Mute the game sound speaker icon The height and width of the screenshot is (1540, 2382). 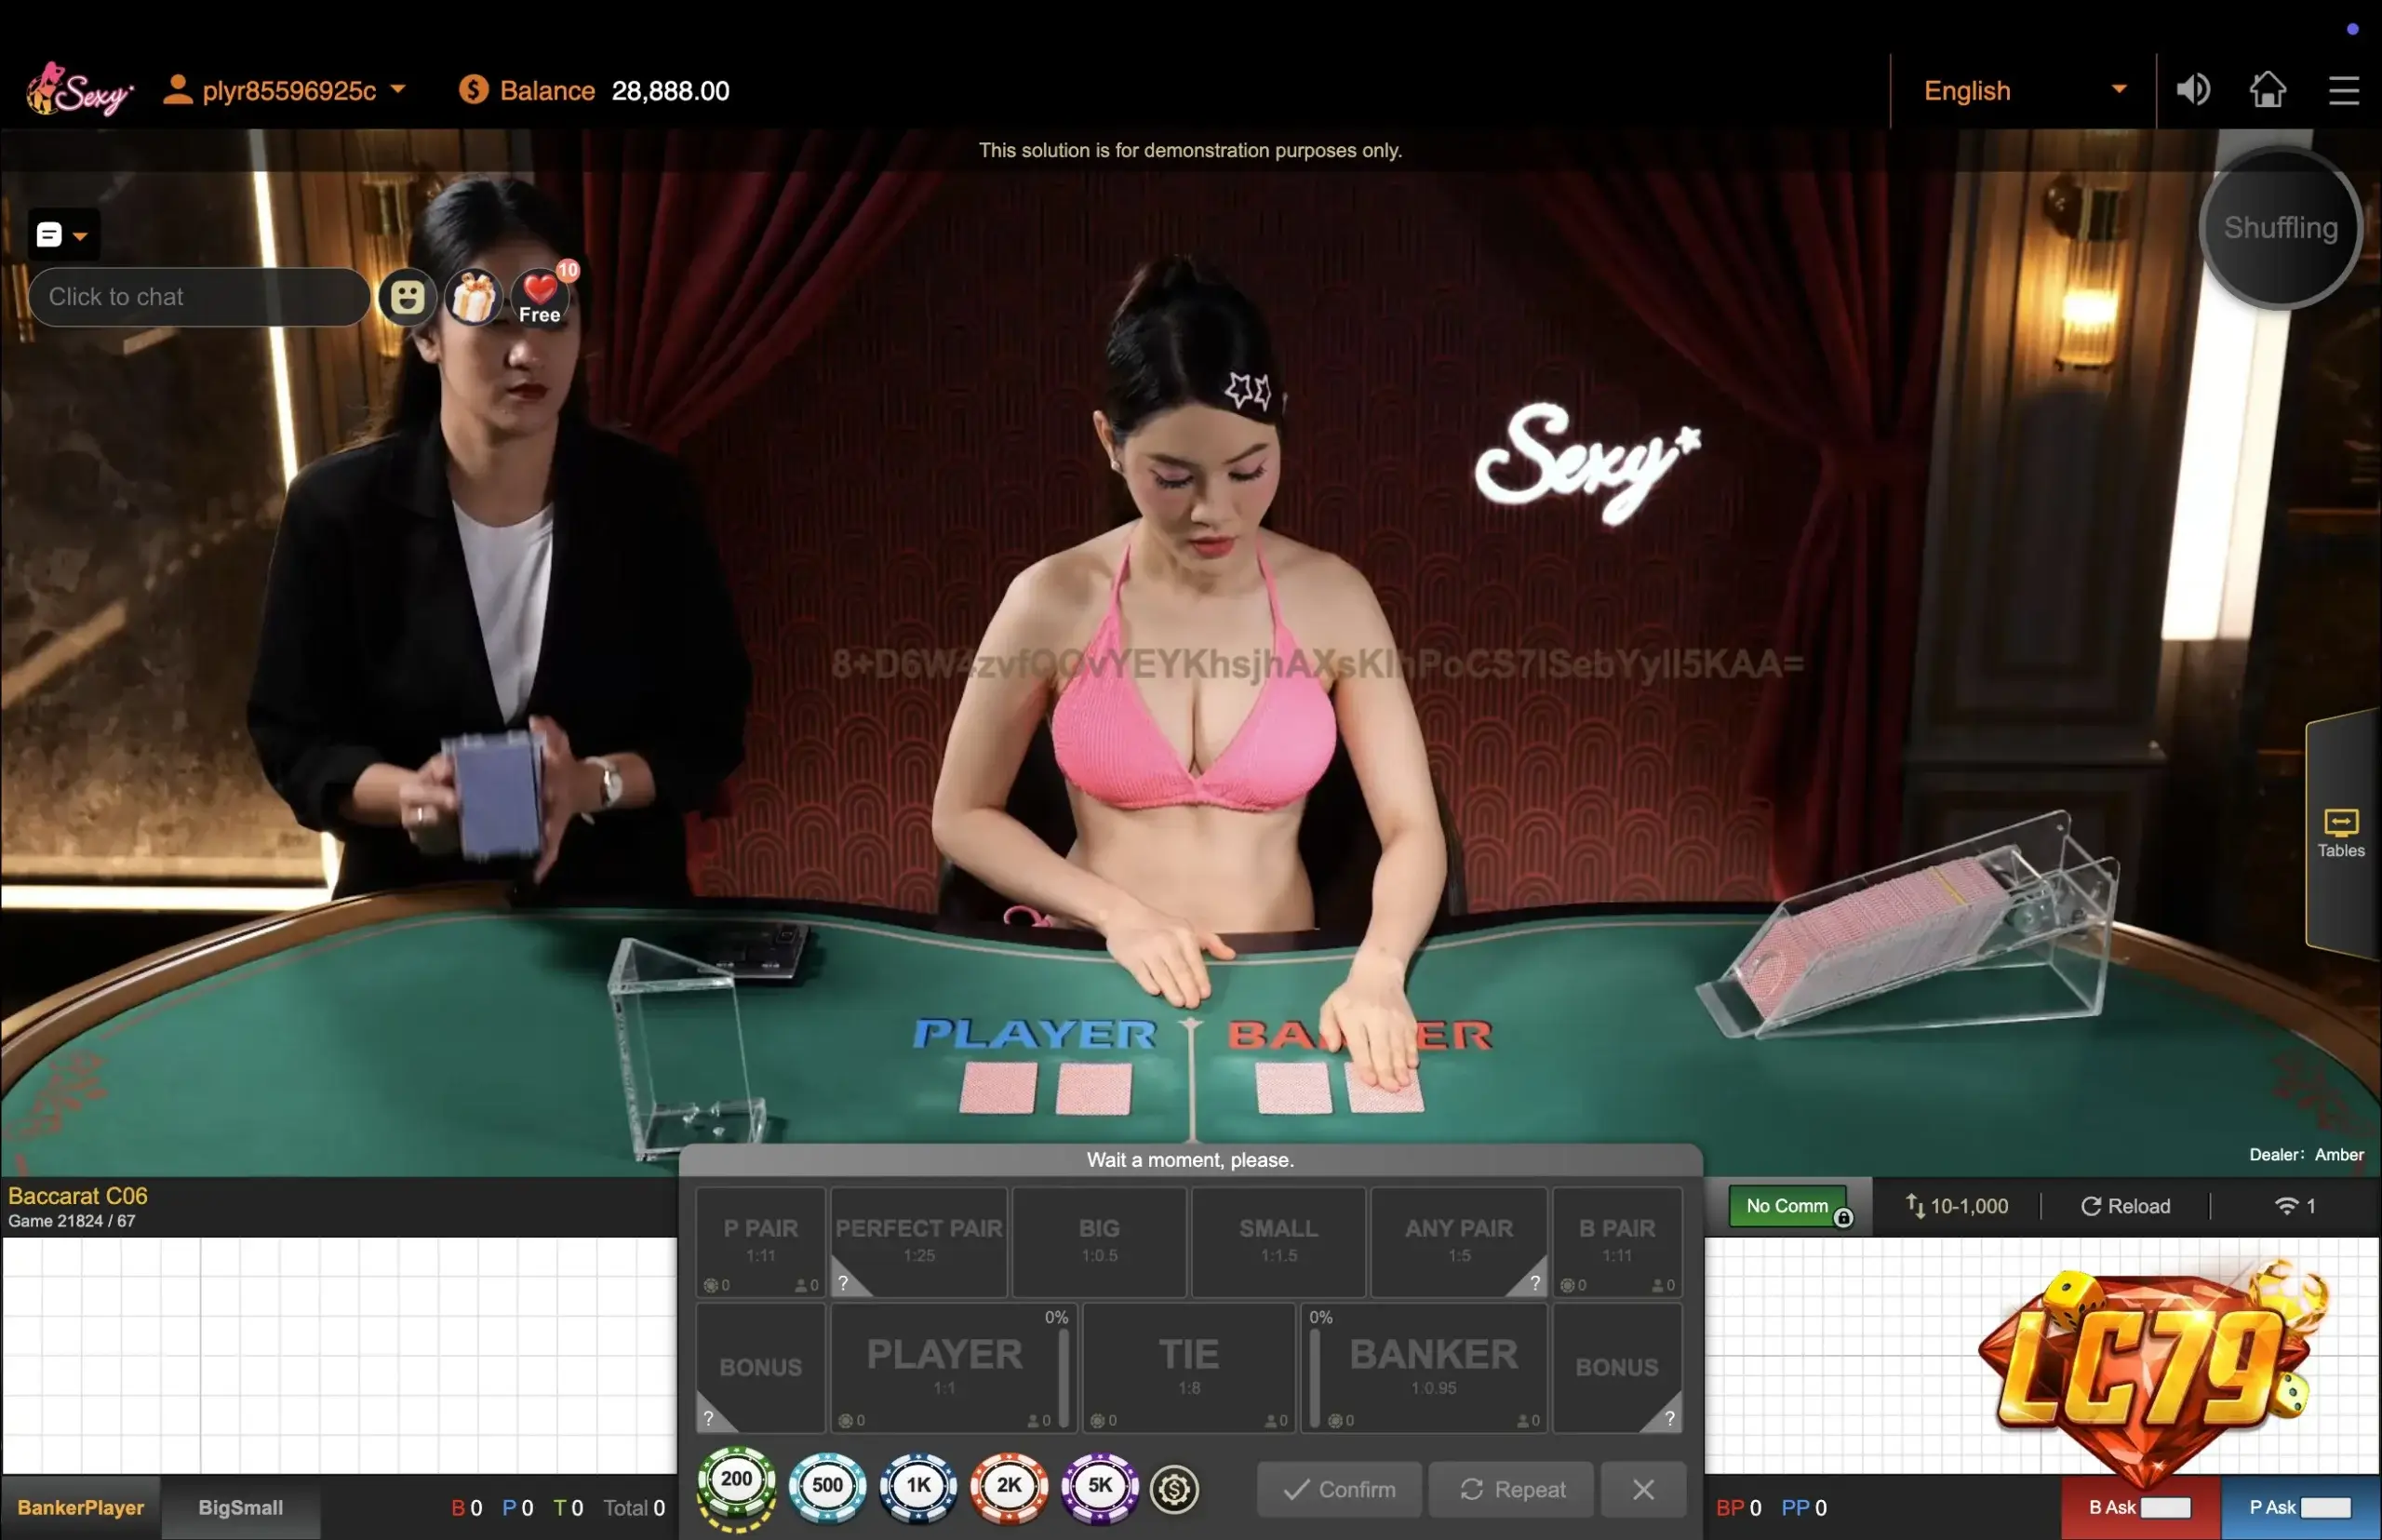2193,90
